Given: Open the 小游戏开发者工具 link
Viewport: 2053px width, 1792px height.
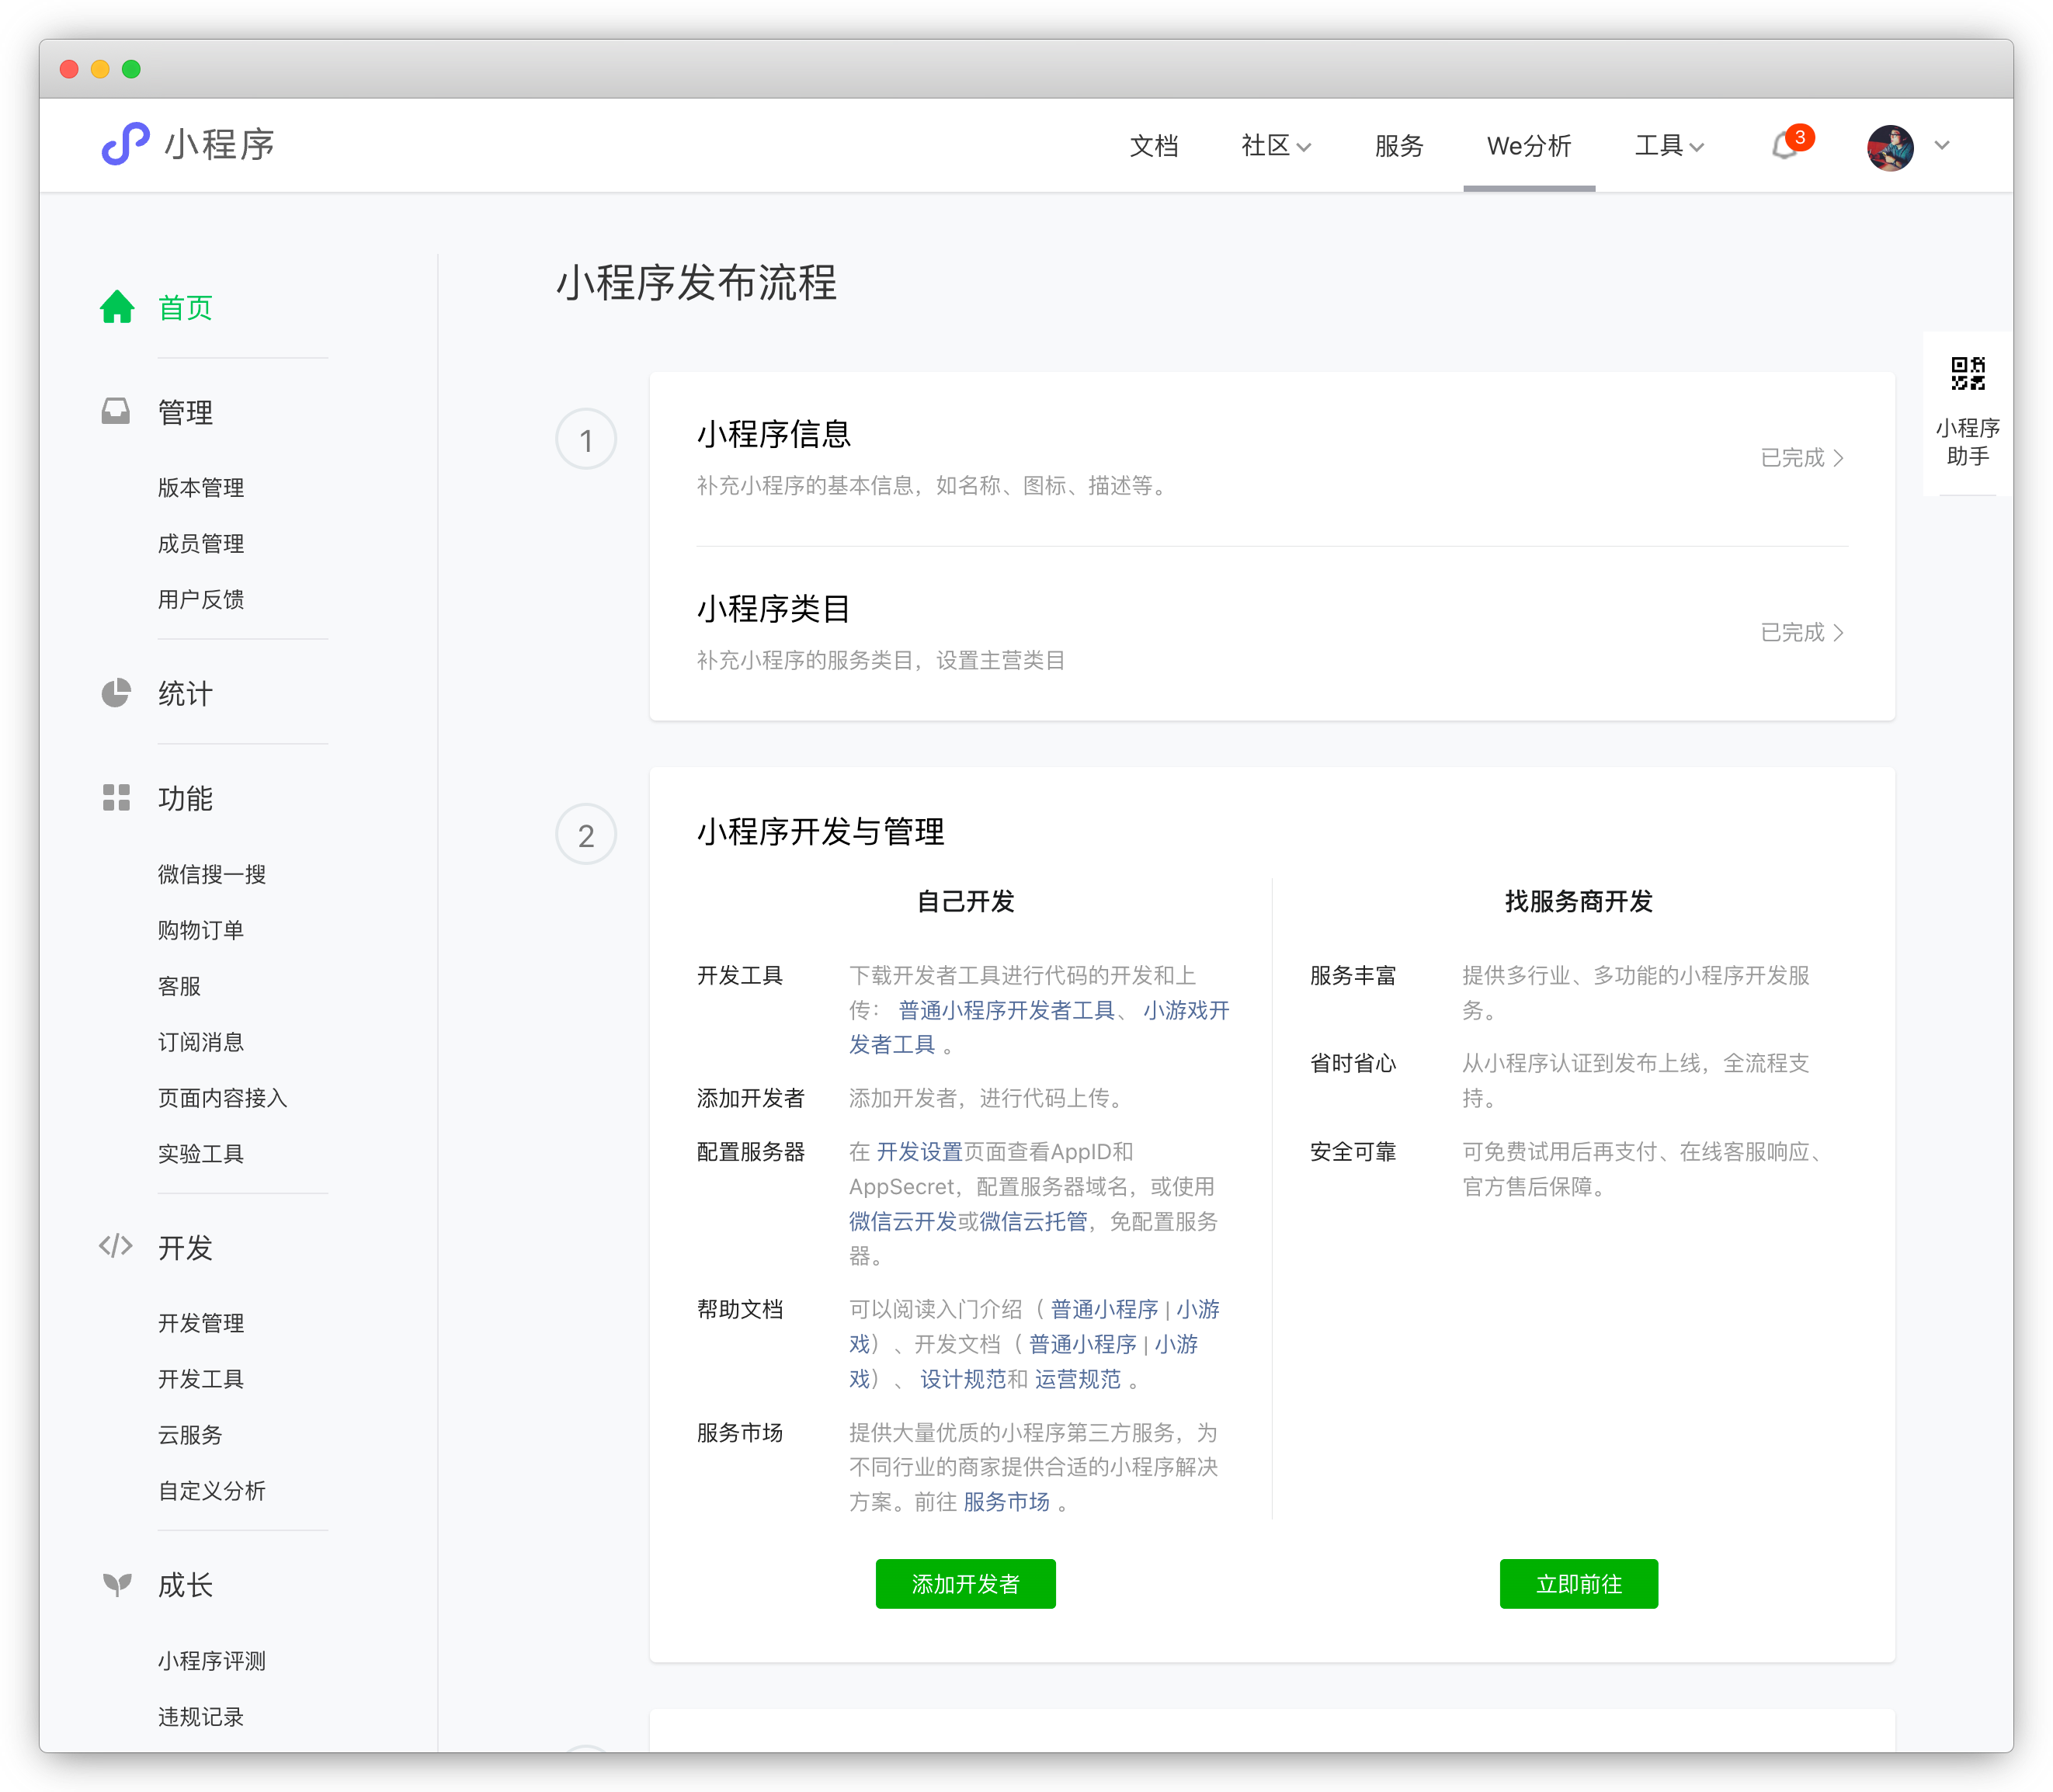Looking at the screenshot, I should coord(1186,1011).
